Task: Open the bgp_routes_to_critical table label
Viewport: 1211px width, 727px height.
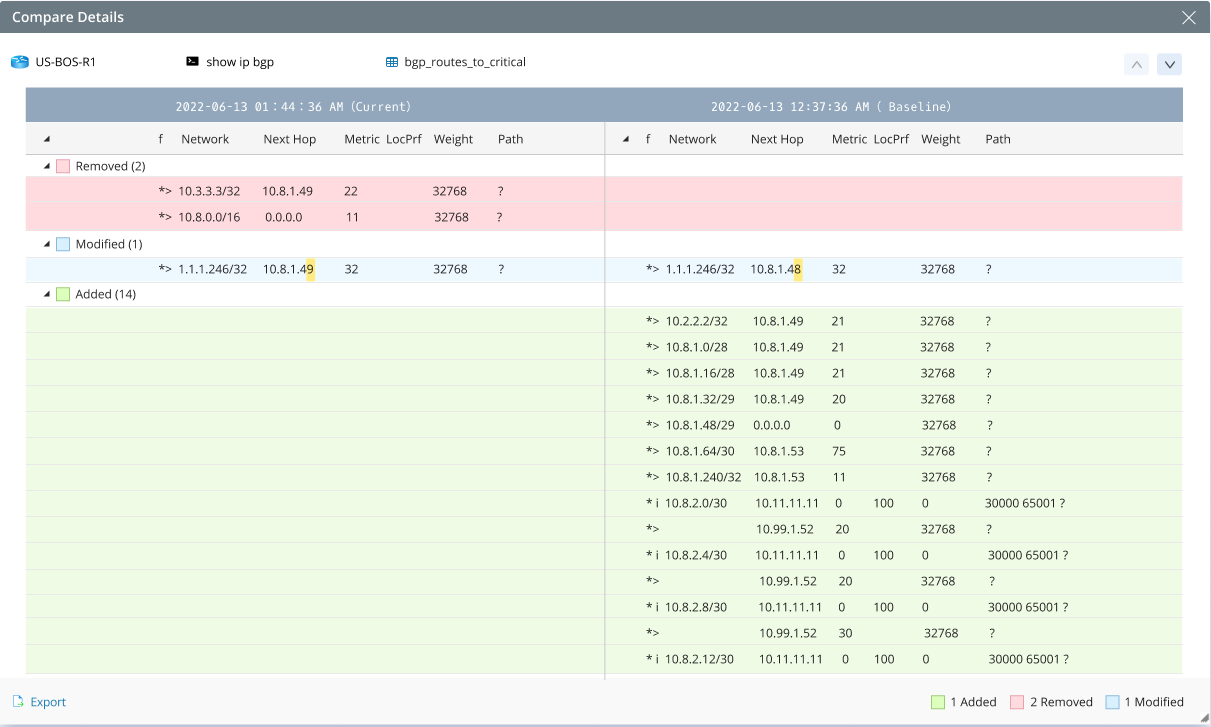Action: coord(465,62)
